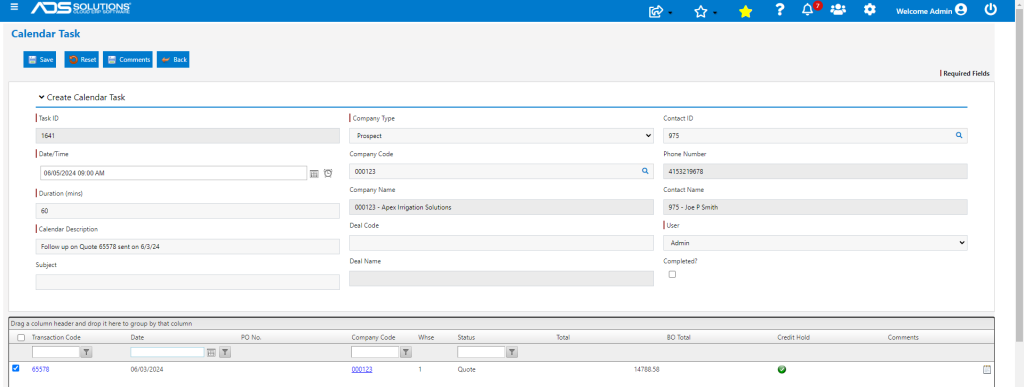Open the hamburger navigation menu
The height and width of the screenshot is (387, 1024).
click(14, 7)
